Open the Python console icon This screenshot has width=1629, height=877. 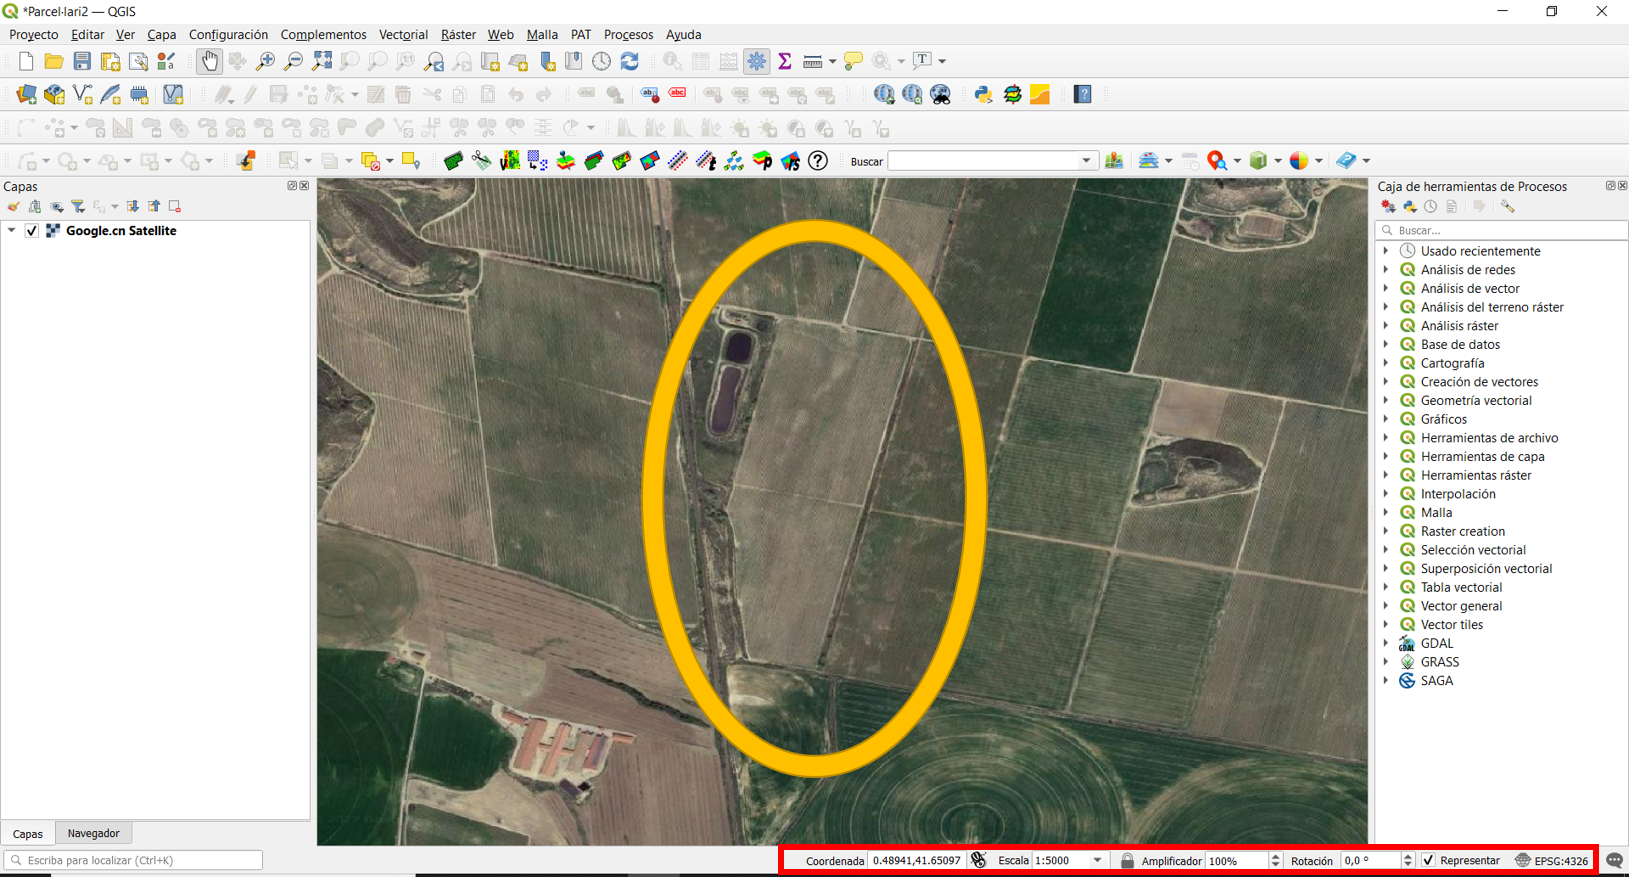coord(984,95)
